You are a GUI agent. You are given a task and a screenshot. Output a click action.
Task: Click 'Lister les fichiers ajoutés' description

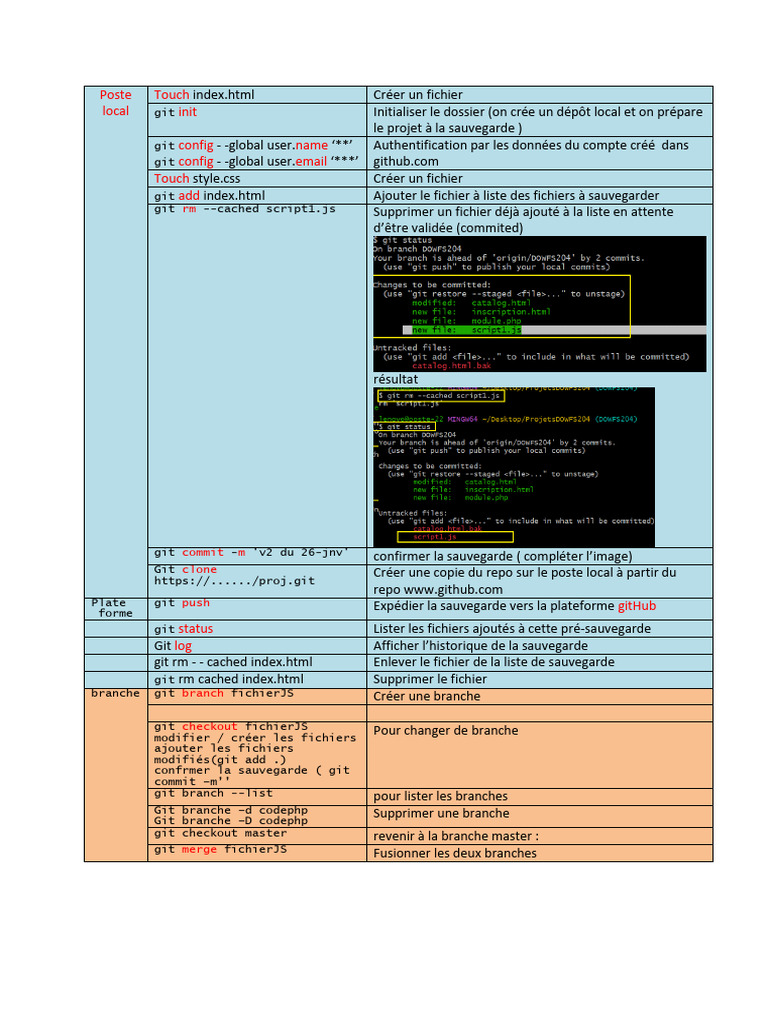pos(512,629)
